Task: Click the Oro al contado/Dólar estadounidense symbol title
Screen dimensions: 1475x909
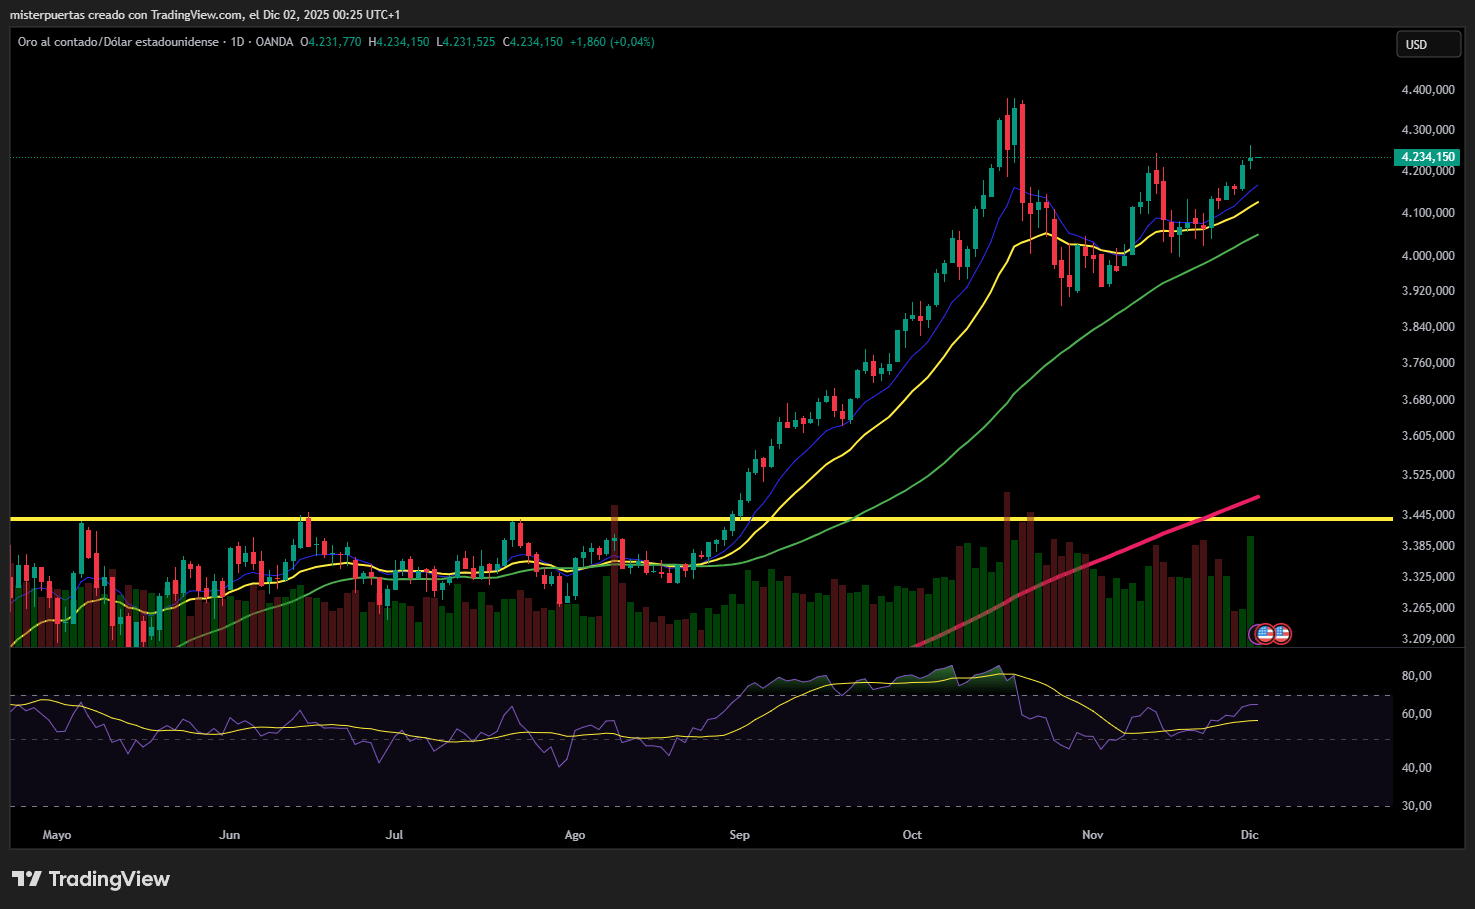Action: (x=118, y=42)
